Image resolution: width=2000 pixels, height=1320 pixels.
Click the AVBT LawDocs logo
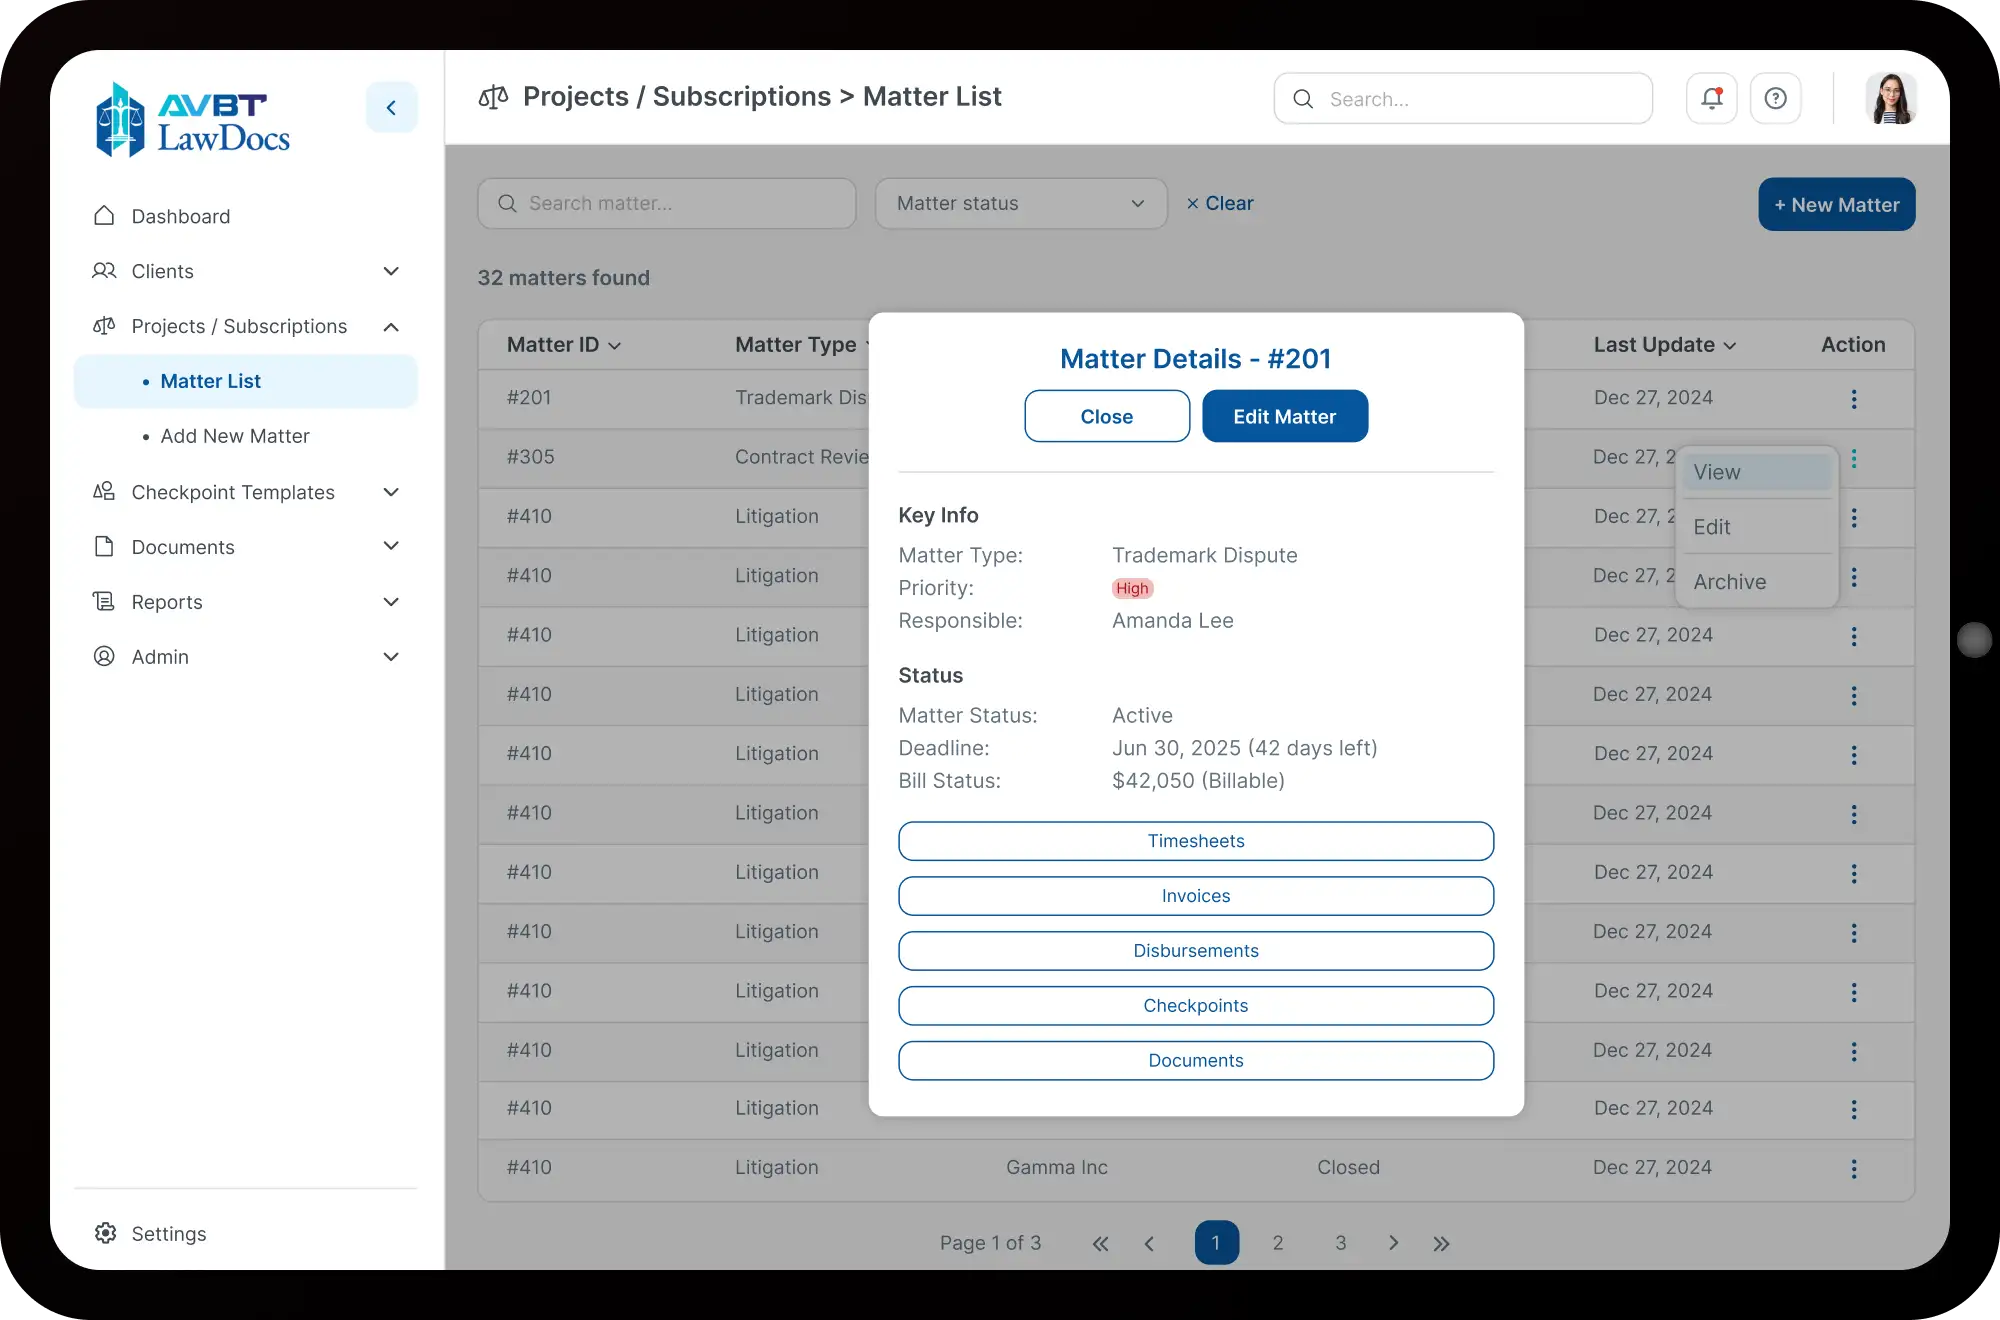pyautogui.click(x=193, y=120)
